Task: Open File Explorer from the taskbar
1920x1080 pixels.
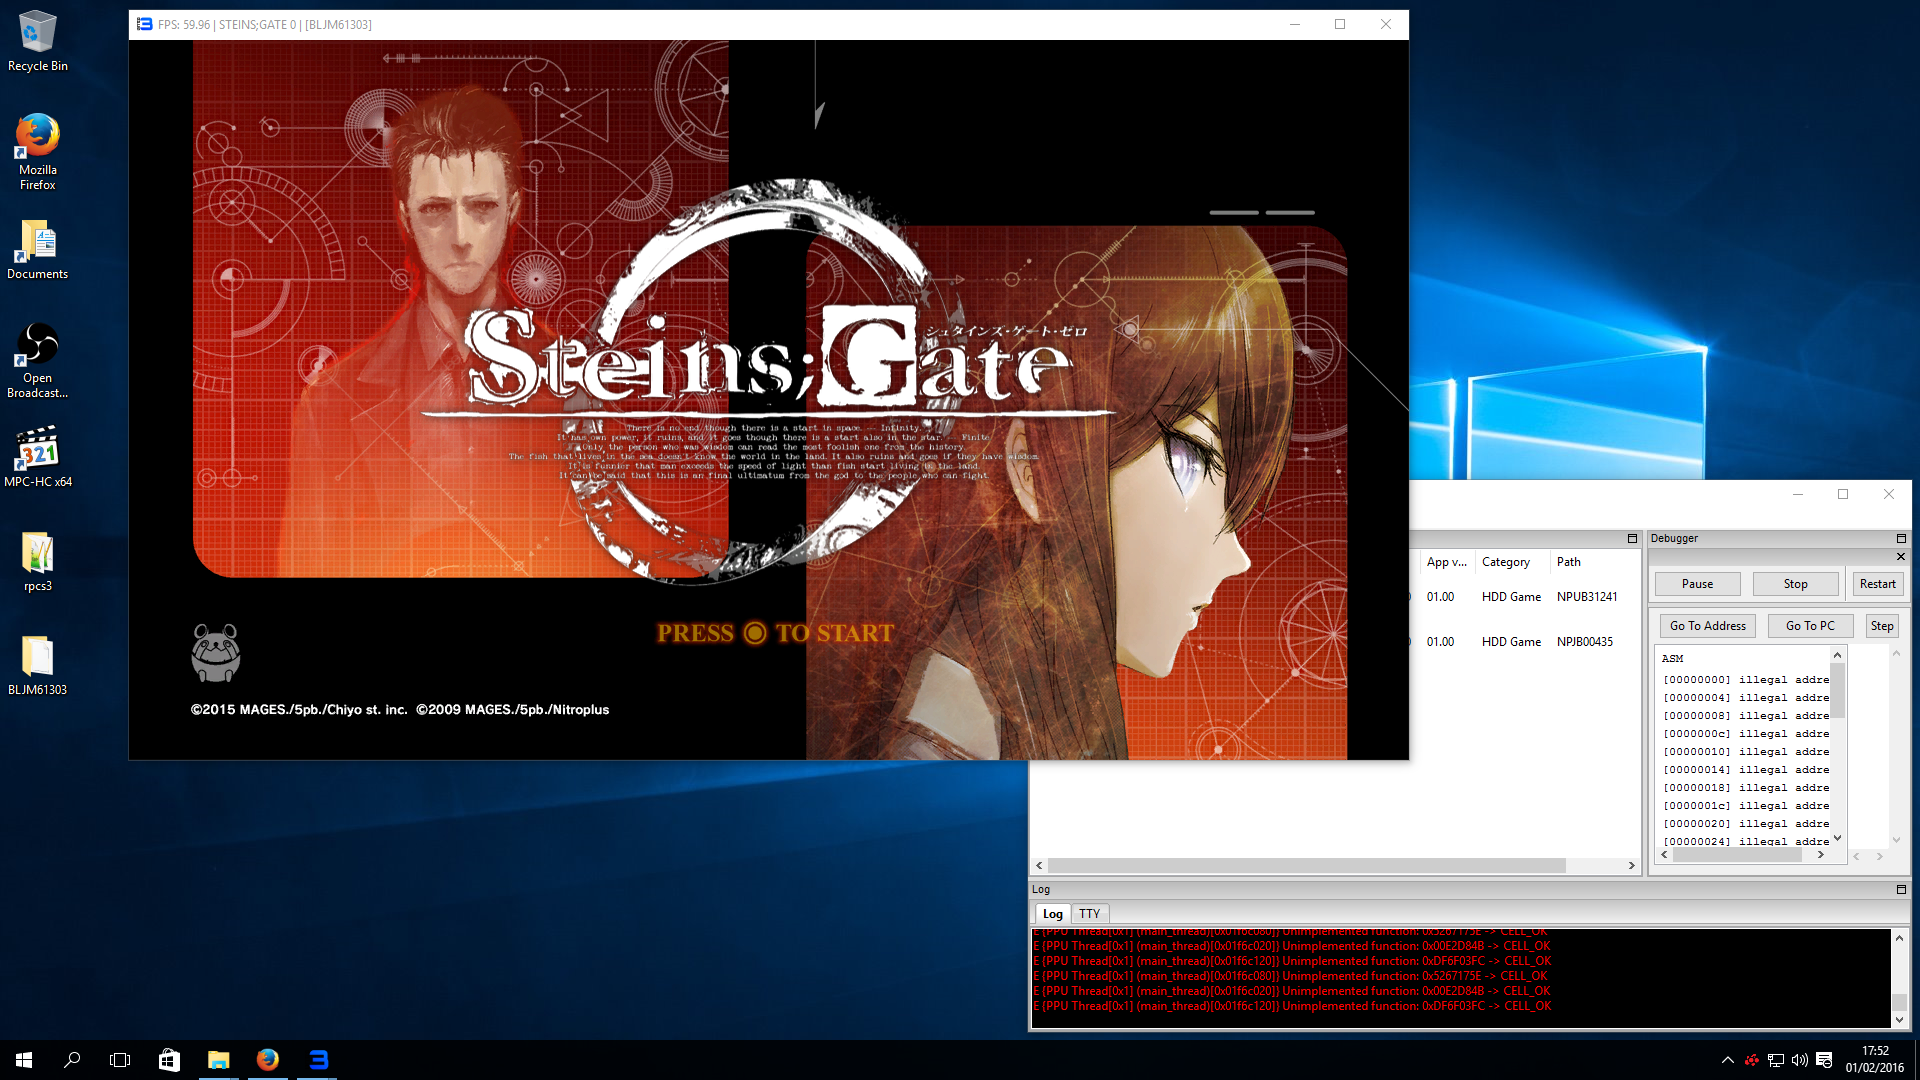Action: 218,1060
